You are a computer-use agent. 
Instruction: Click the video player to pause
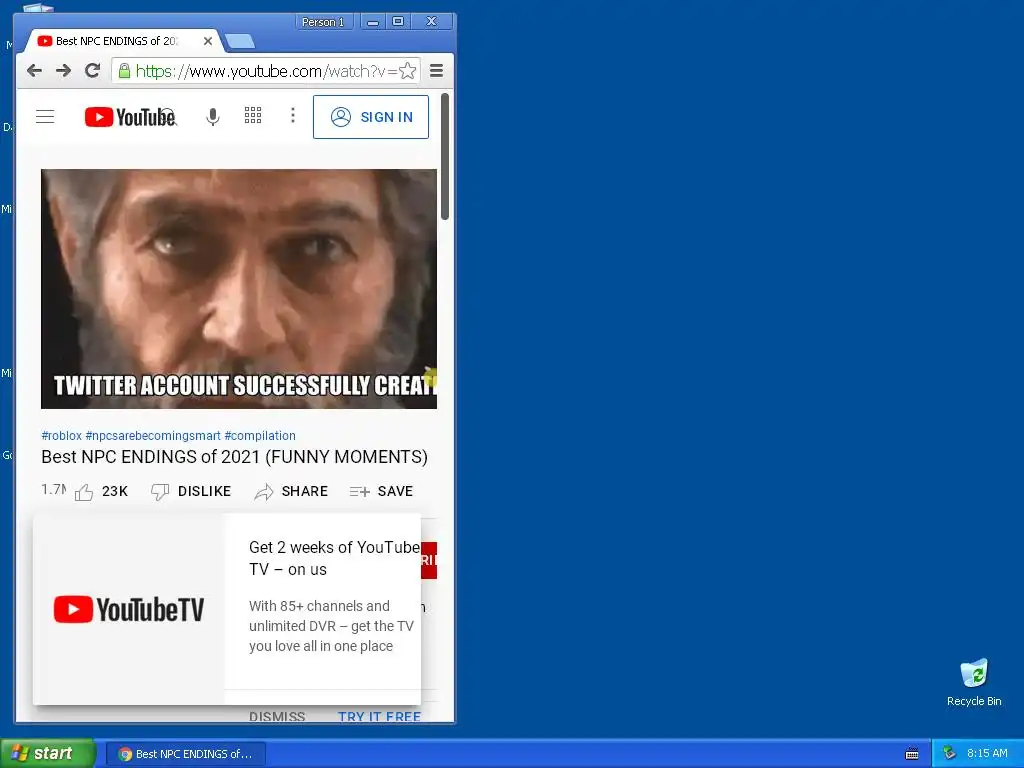point(239,289)
